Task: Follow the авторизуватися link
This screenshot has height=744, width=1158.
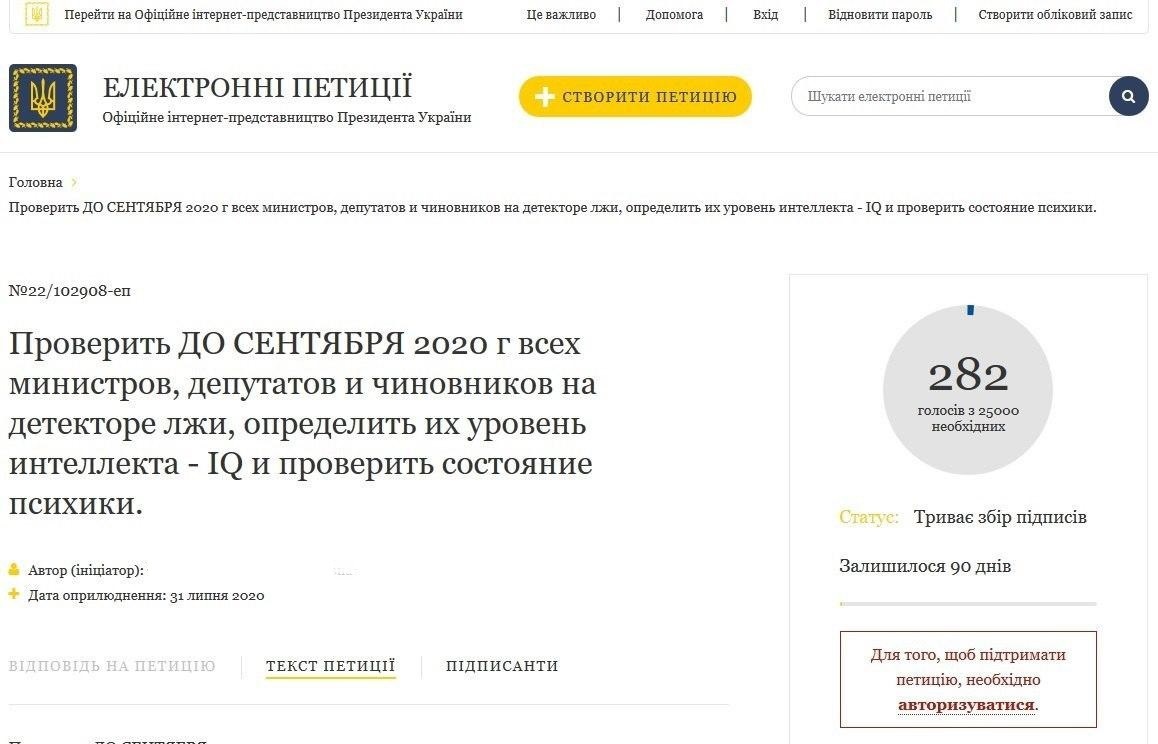Action: tap(966, 705)
